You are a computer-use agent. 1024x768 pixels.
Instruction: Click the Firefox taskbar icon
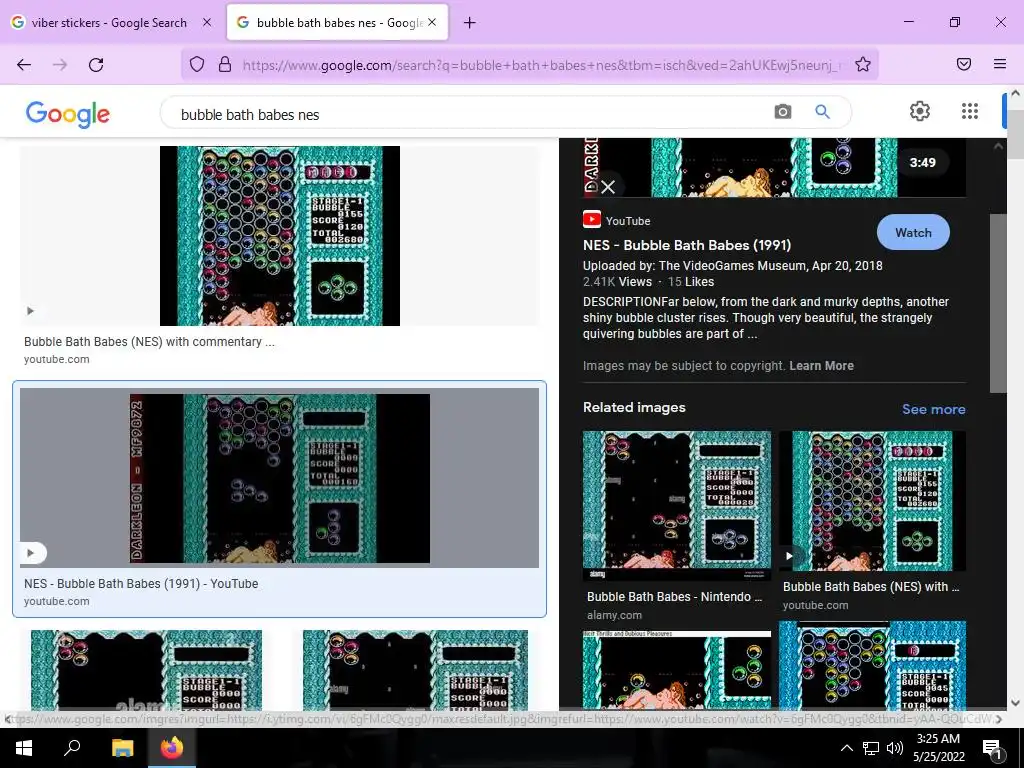click(172, 748)
